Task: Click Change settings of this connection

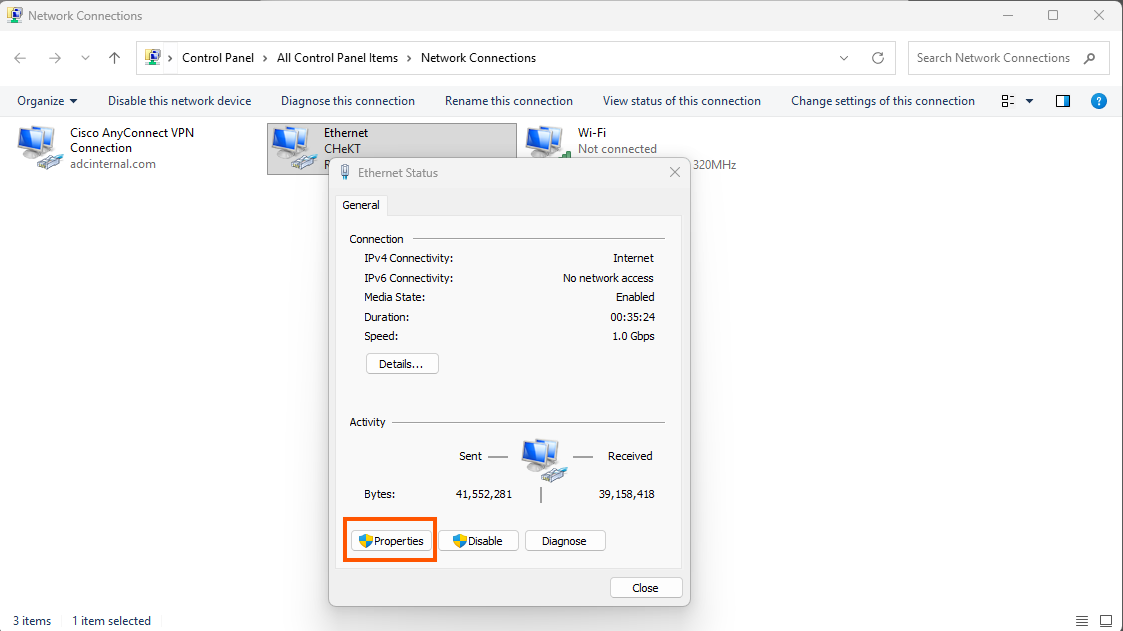Action: (x=882, y=101)
